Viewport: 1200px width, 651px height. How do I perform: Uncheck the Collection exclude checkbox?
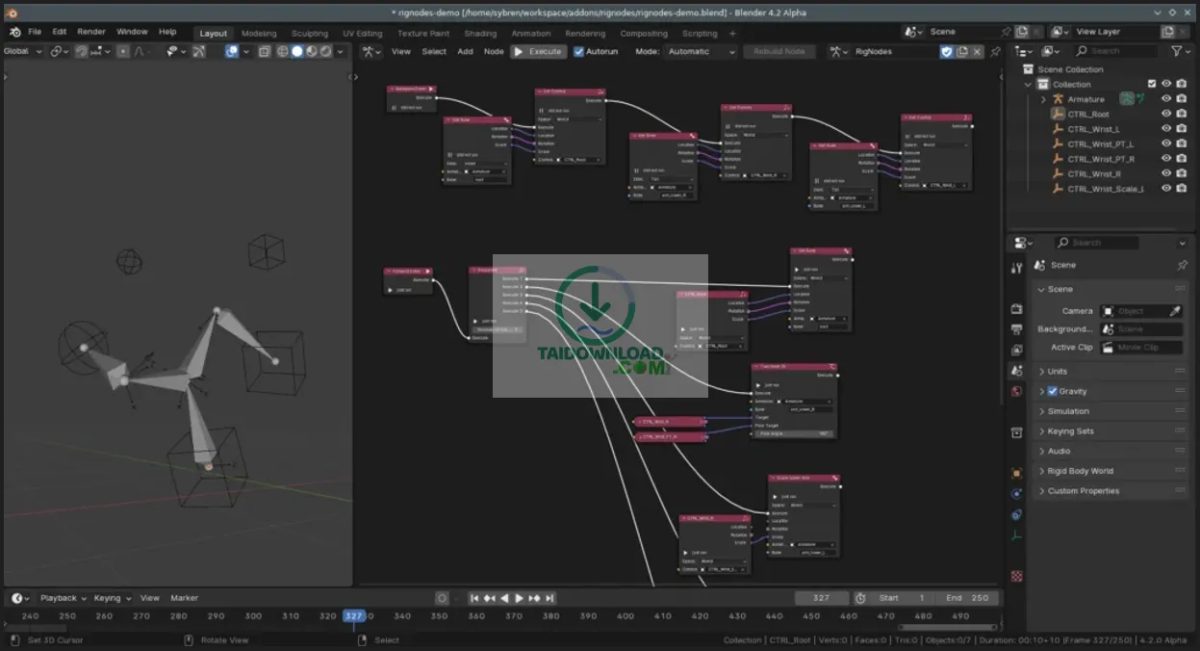tap(1152, 84)
